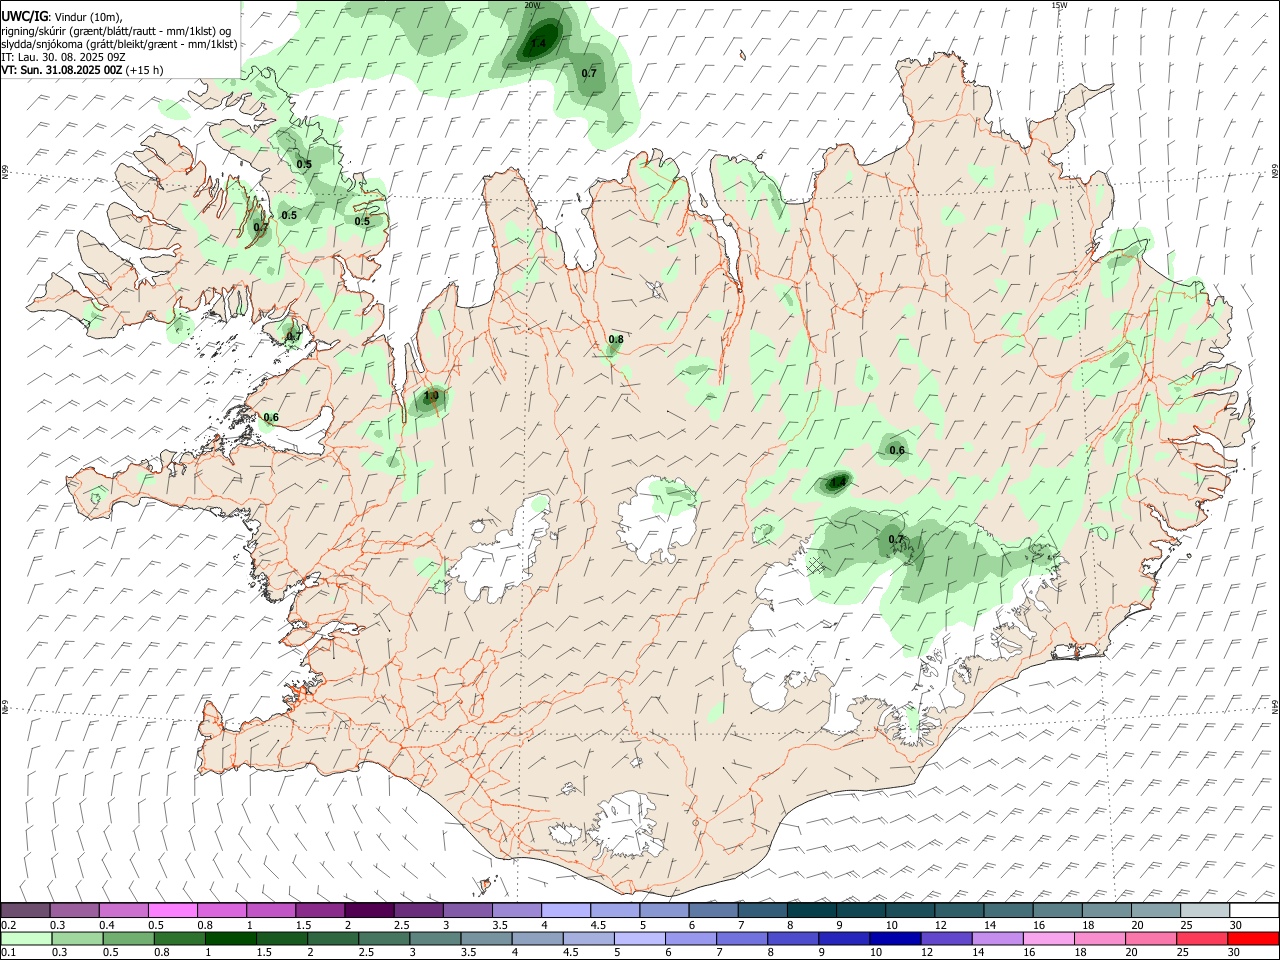Select the dusky purple 0.2 snow legend swatch
The width and height of the screenshot is (1280, 960).
coord(25,911)
